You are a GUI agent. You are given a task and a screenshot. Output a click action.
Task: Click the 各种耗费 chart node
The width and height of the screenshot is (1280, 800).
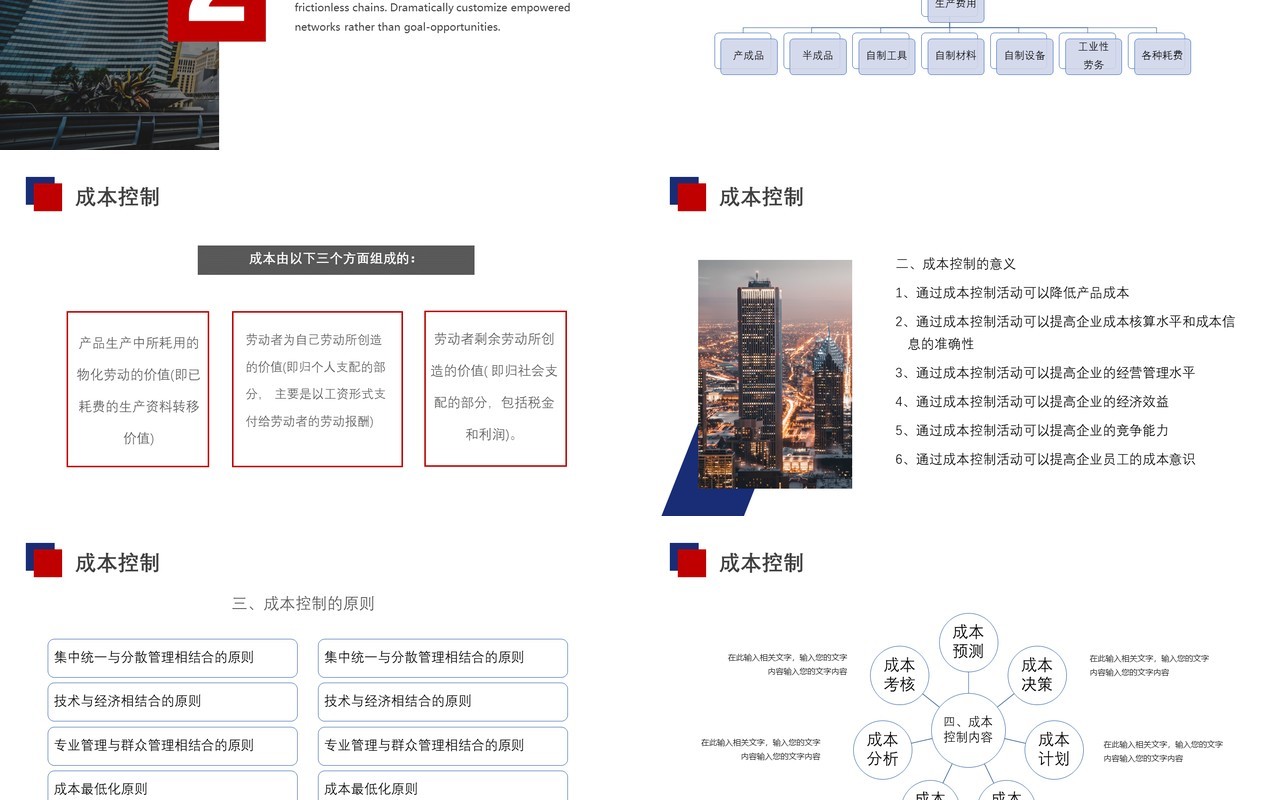pyautogui.click(x=1161, y=55)
